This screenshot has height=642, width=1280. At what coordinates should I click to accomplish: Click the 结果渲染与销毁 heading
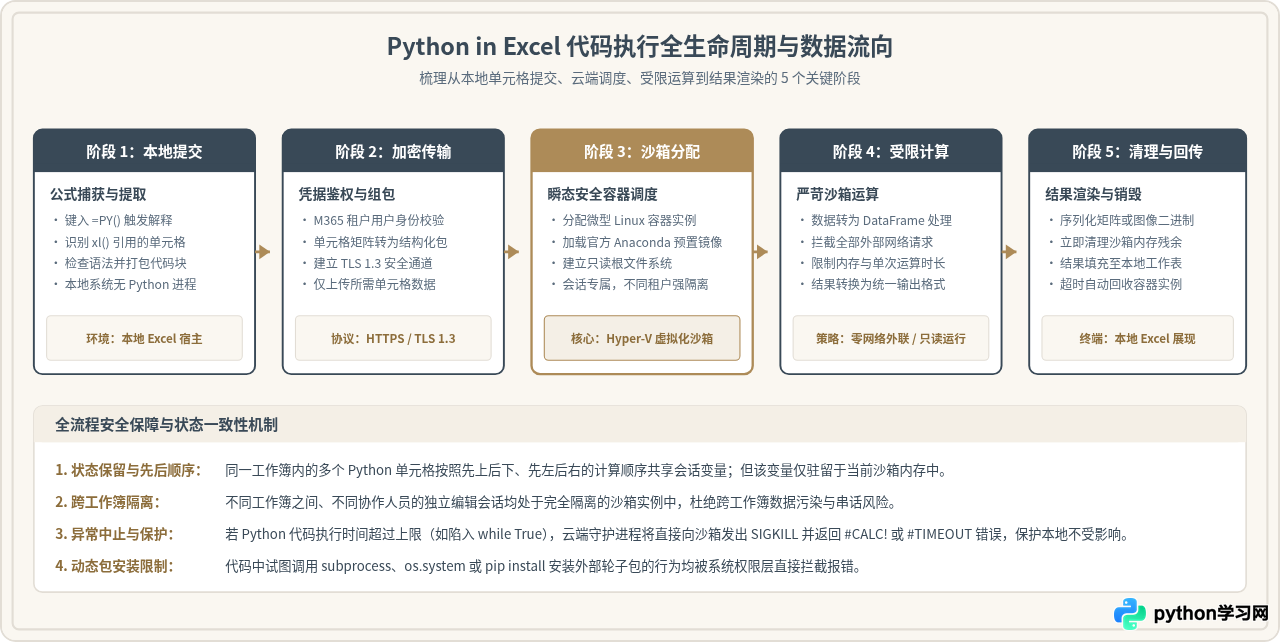click(x=1093, y=194)
